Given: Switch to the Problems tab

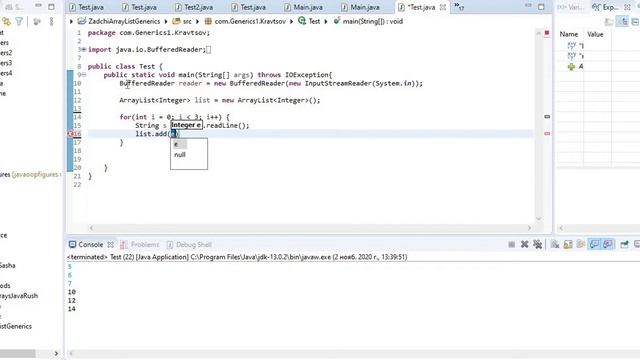Looking at the screenshot, I should click(140, 244).
